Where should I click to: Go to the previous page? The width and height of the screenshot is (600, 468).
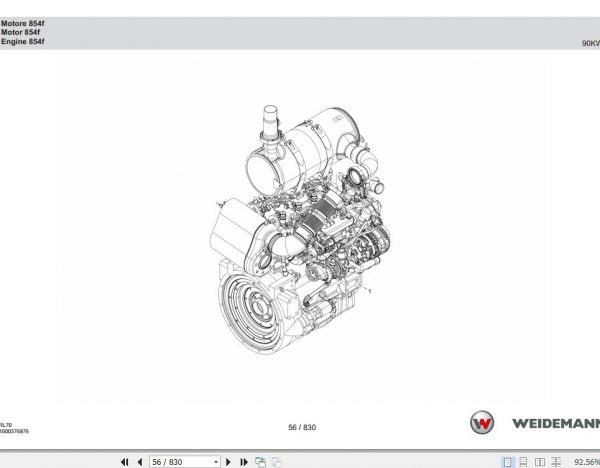[140, 462]
